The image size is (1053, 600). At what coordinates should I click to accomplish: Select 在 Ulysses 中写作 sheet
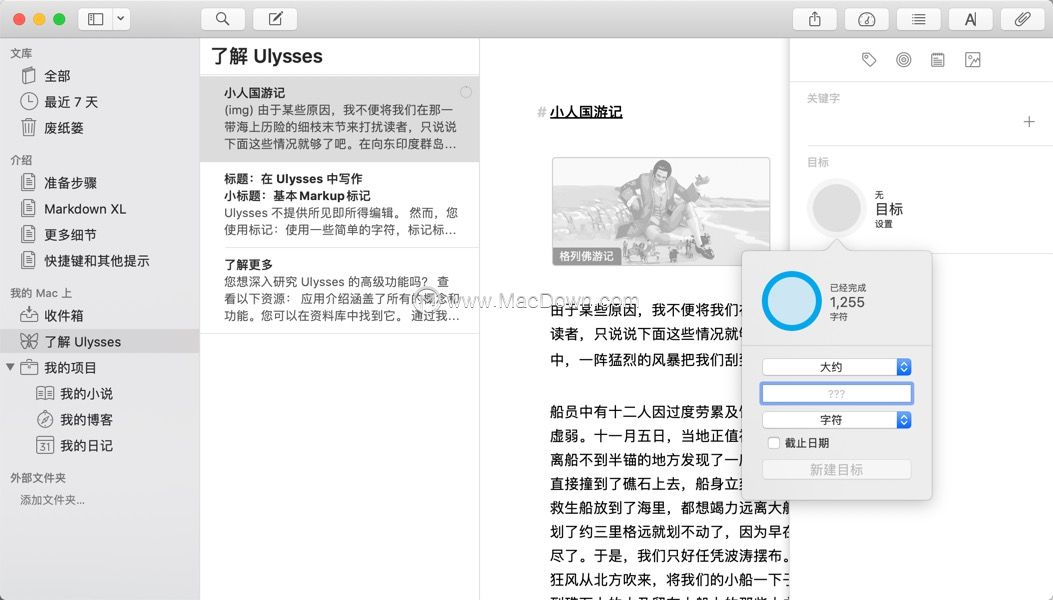[x=340, y=204]
